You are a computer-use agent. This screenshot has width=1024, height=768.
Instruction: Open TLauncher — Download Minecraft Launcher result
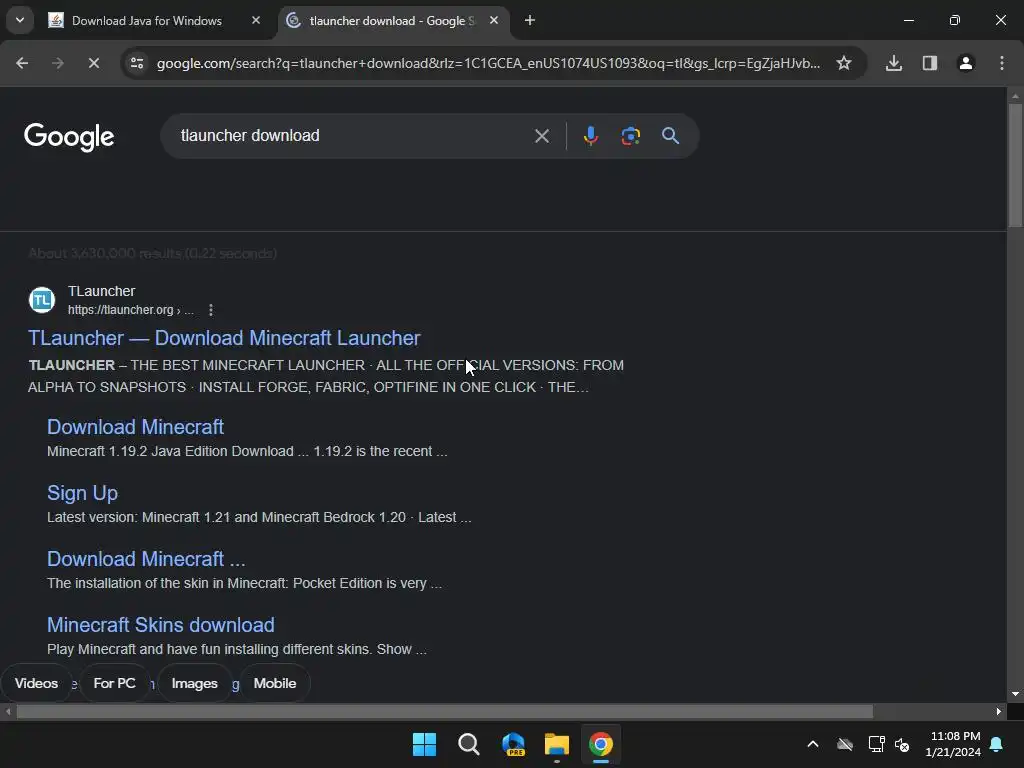coord(224,338)
